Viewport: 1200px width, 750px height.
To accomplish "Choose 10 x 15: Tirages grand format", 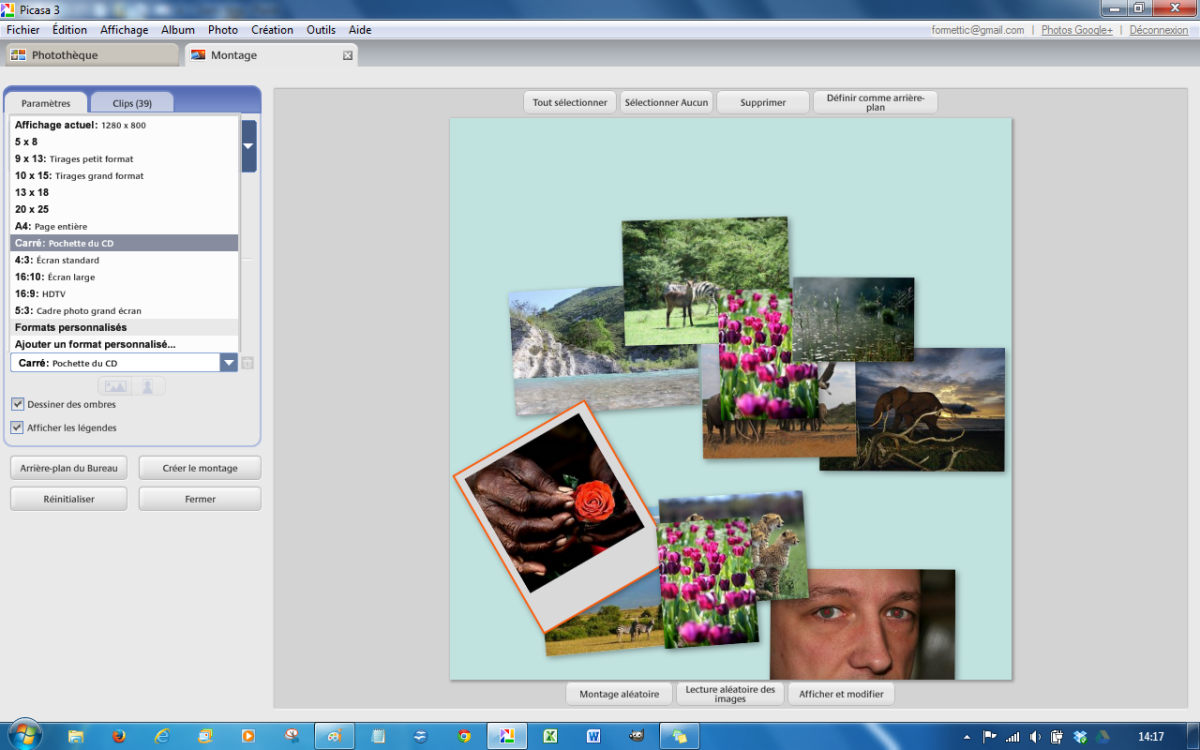I will [124, 176].
